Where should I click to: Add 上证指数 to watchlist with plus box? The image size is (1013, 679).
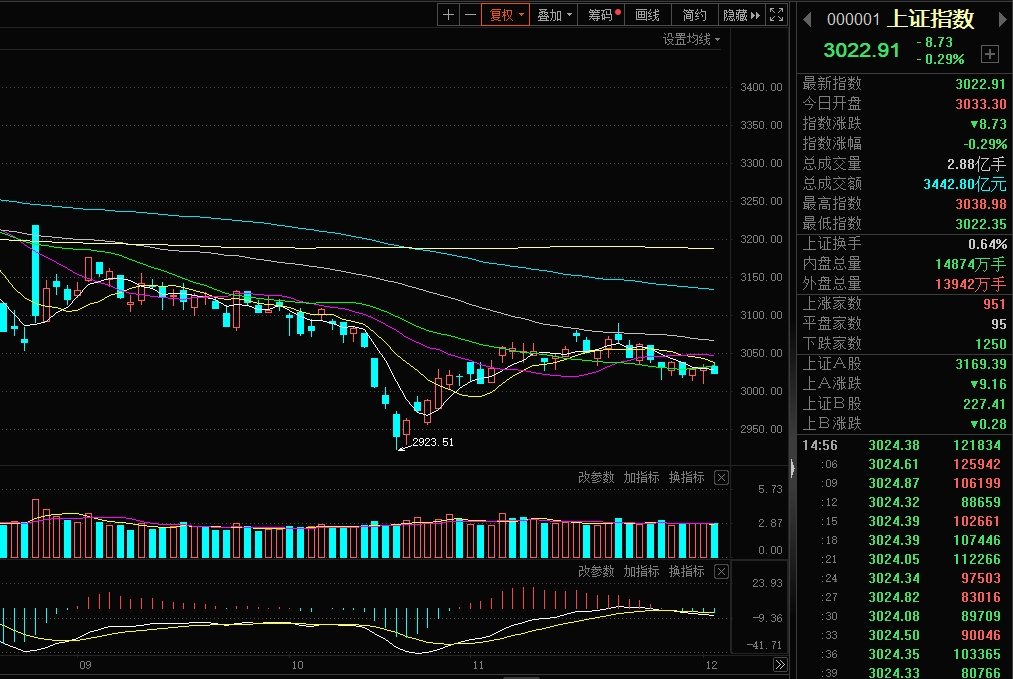point(989,54)
